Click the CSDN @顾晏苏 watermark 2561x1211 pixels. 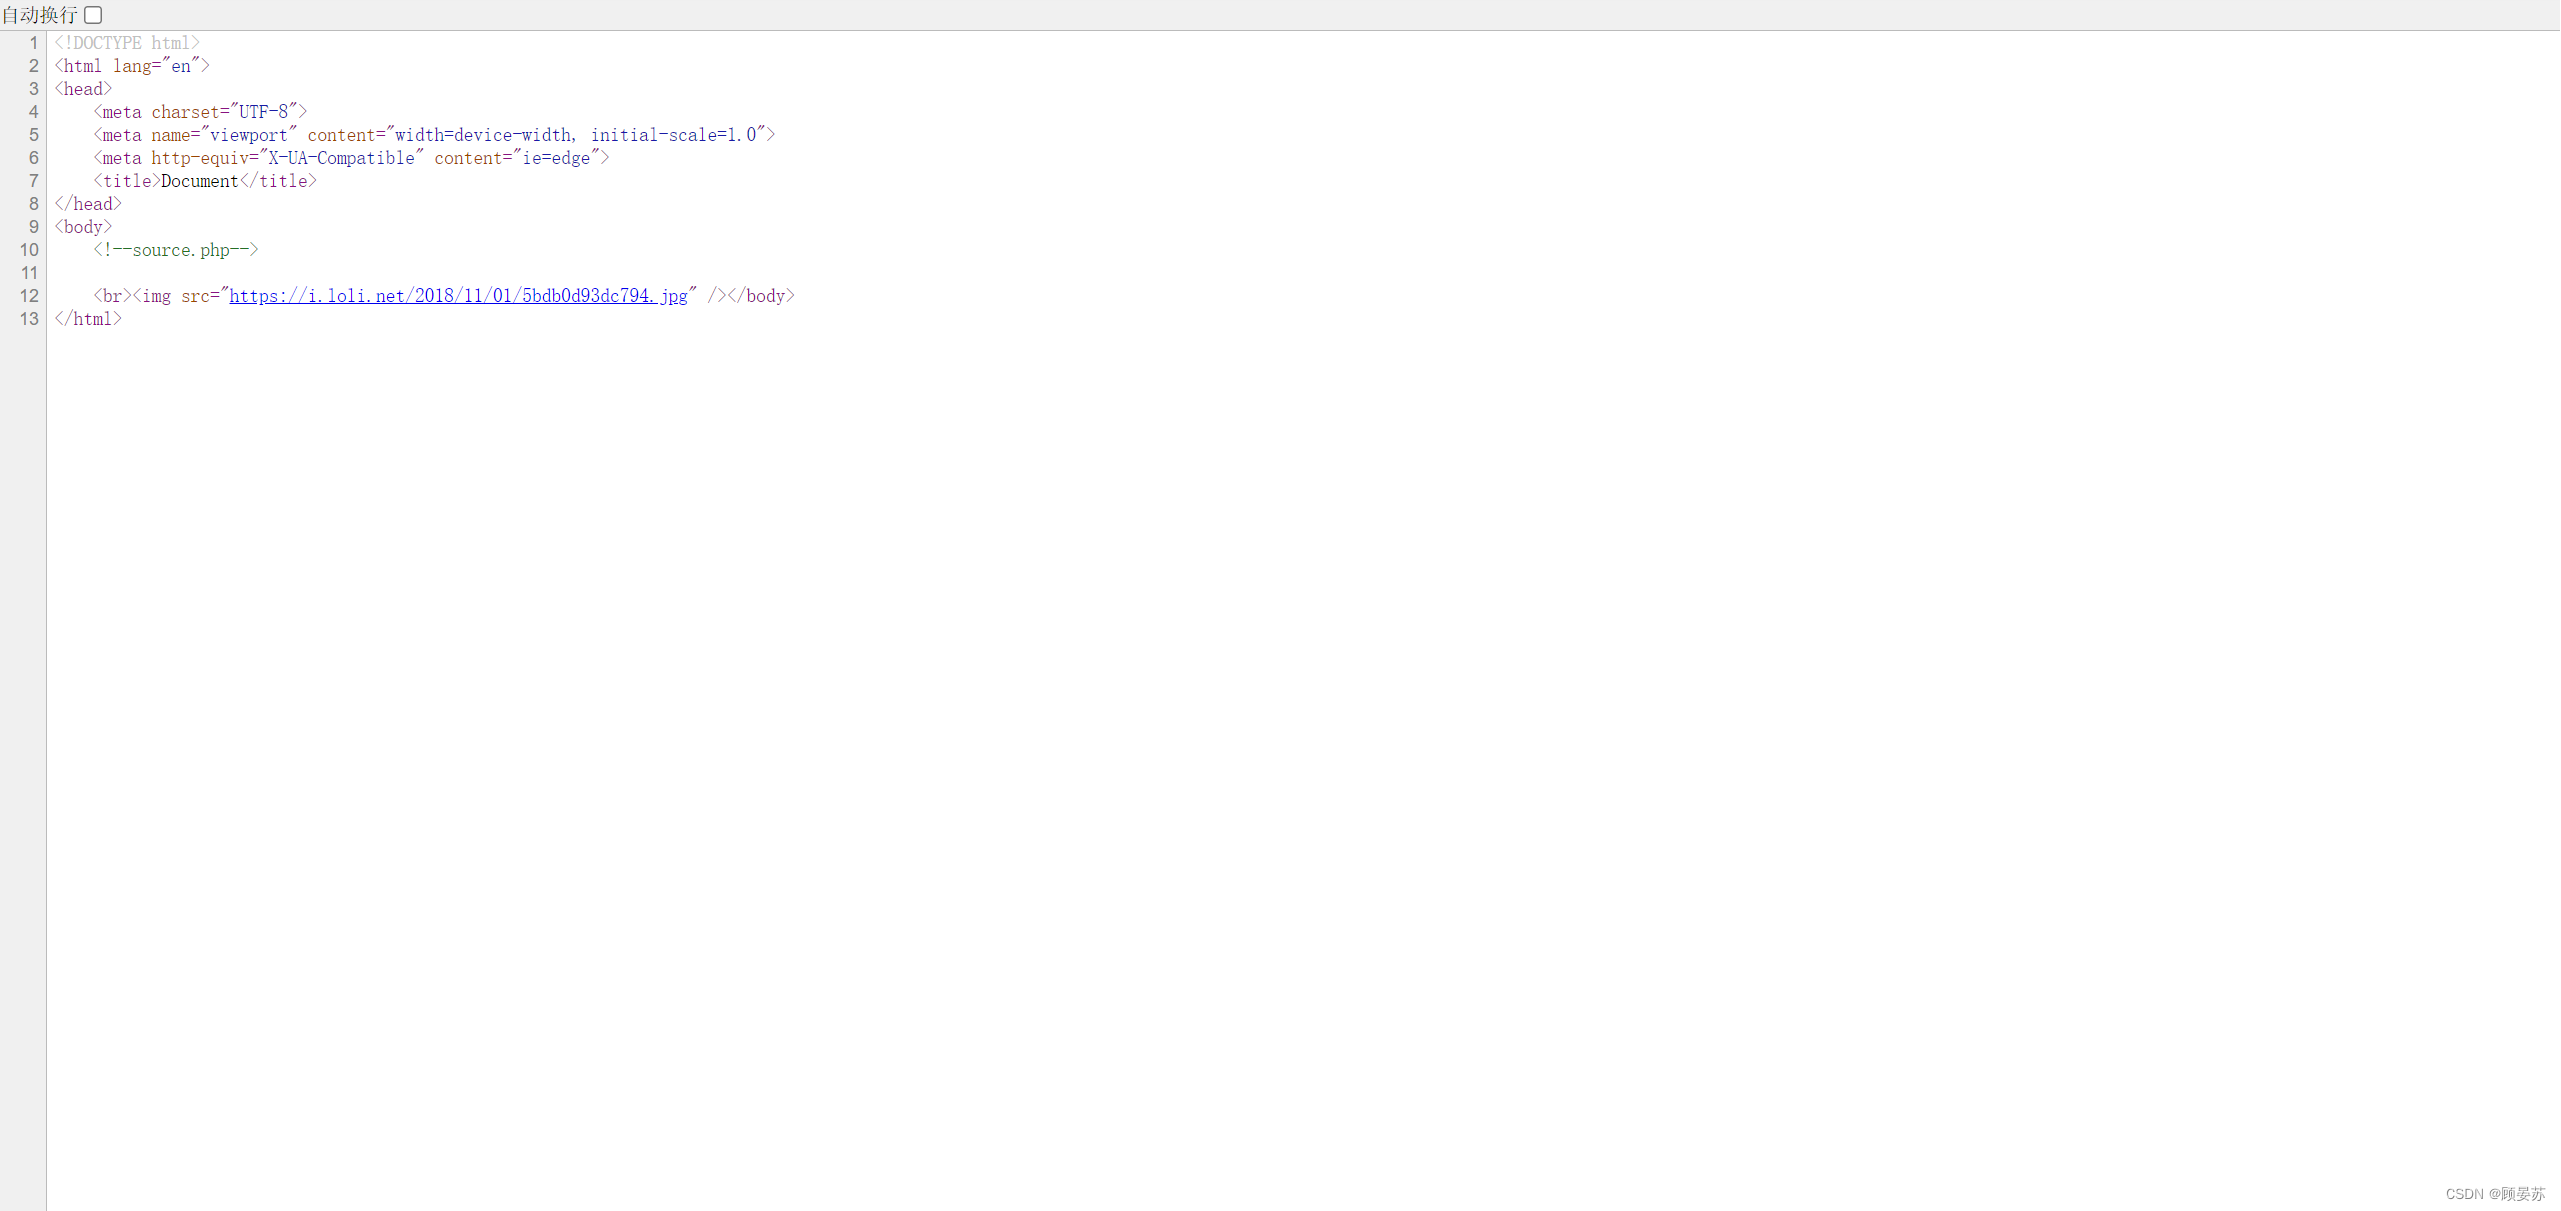(x=2494, y=1194)
